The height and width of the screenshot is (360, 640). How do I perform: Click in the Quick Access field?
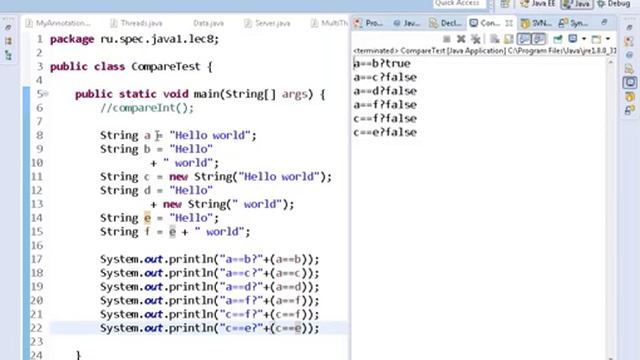tap(459, 4)
